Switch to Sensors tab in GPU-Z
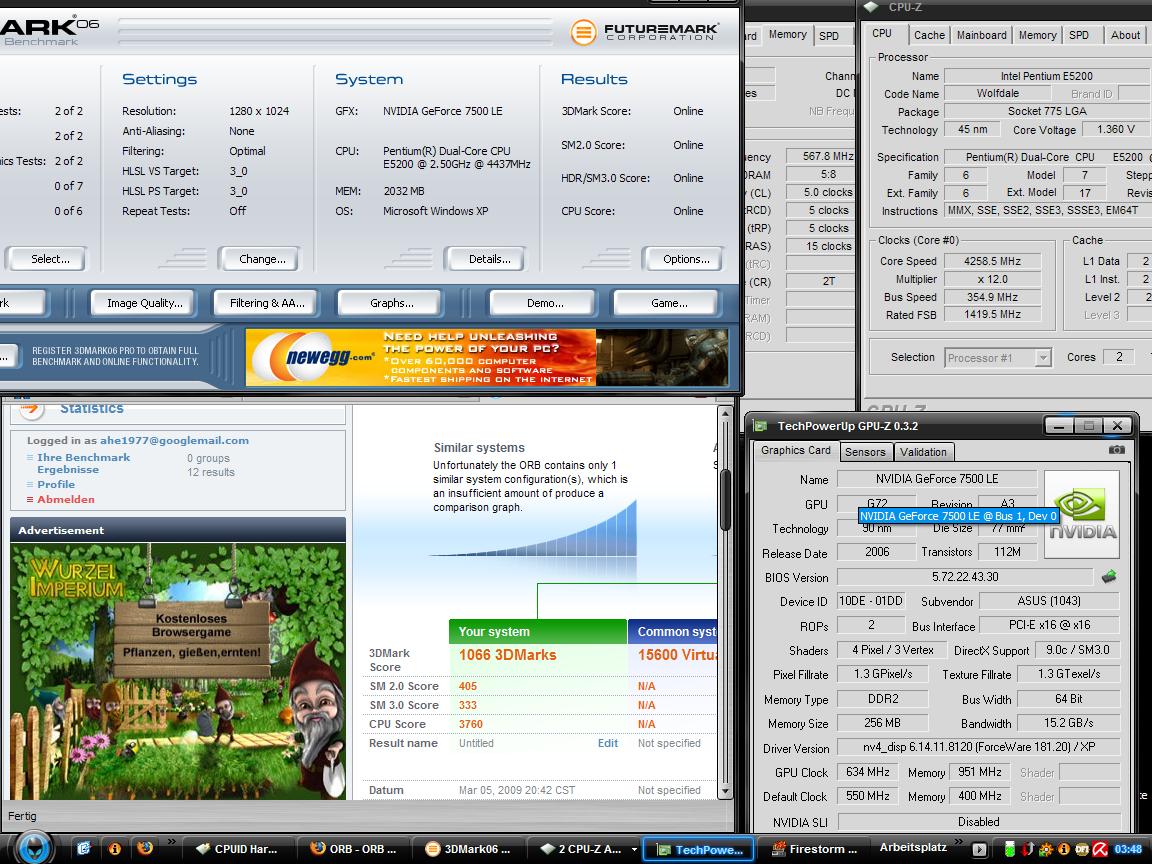 865,452
